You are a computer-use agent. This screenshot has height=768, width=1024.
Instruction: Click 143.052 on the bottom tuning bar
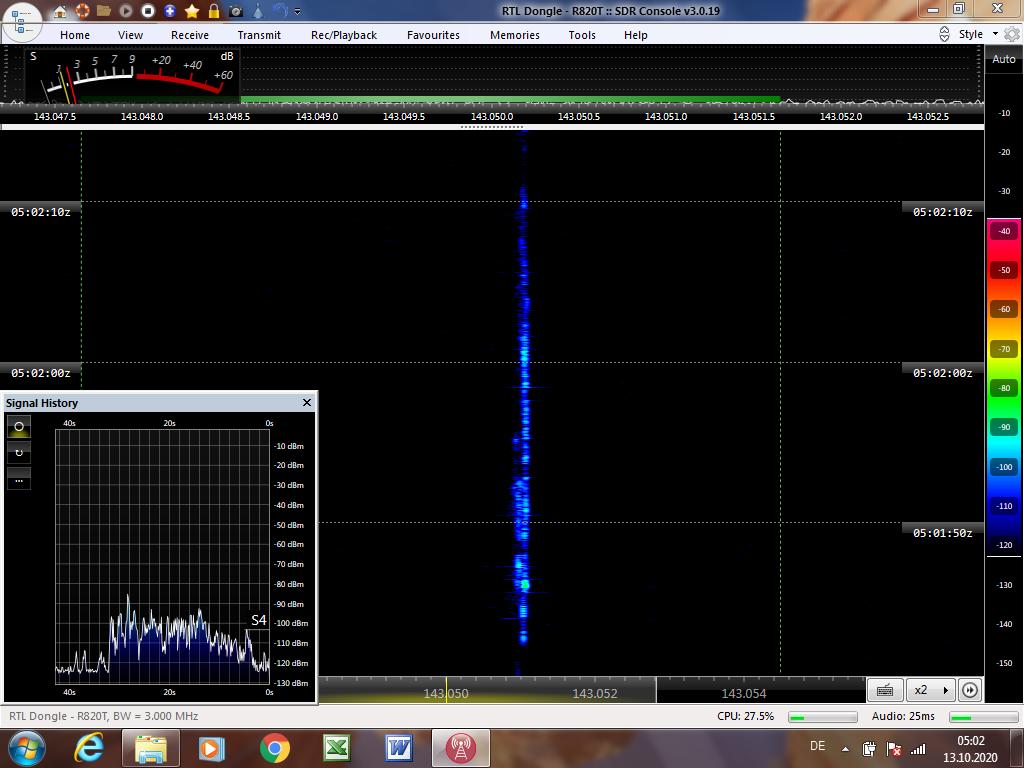click(594, 693)
